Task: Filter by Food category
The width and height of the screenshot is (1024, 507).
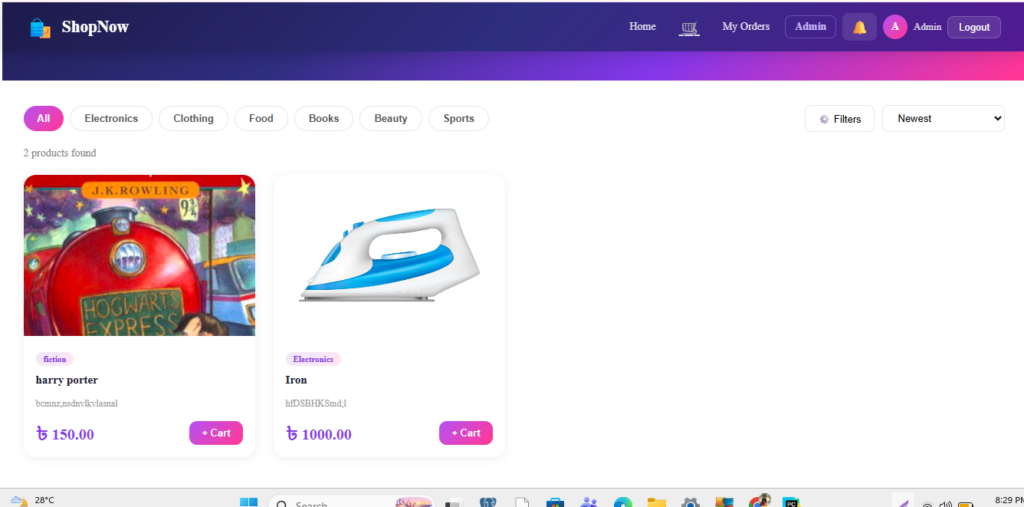Action: (x=261, y=118)
